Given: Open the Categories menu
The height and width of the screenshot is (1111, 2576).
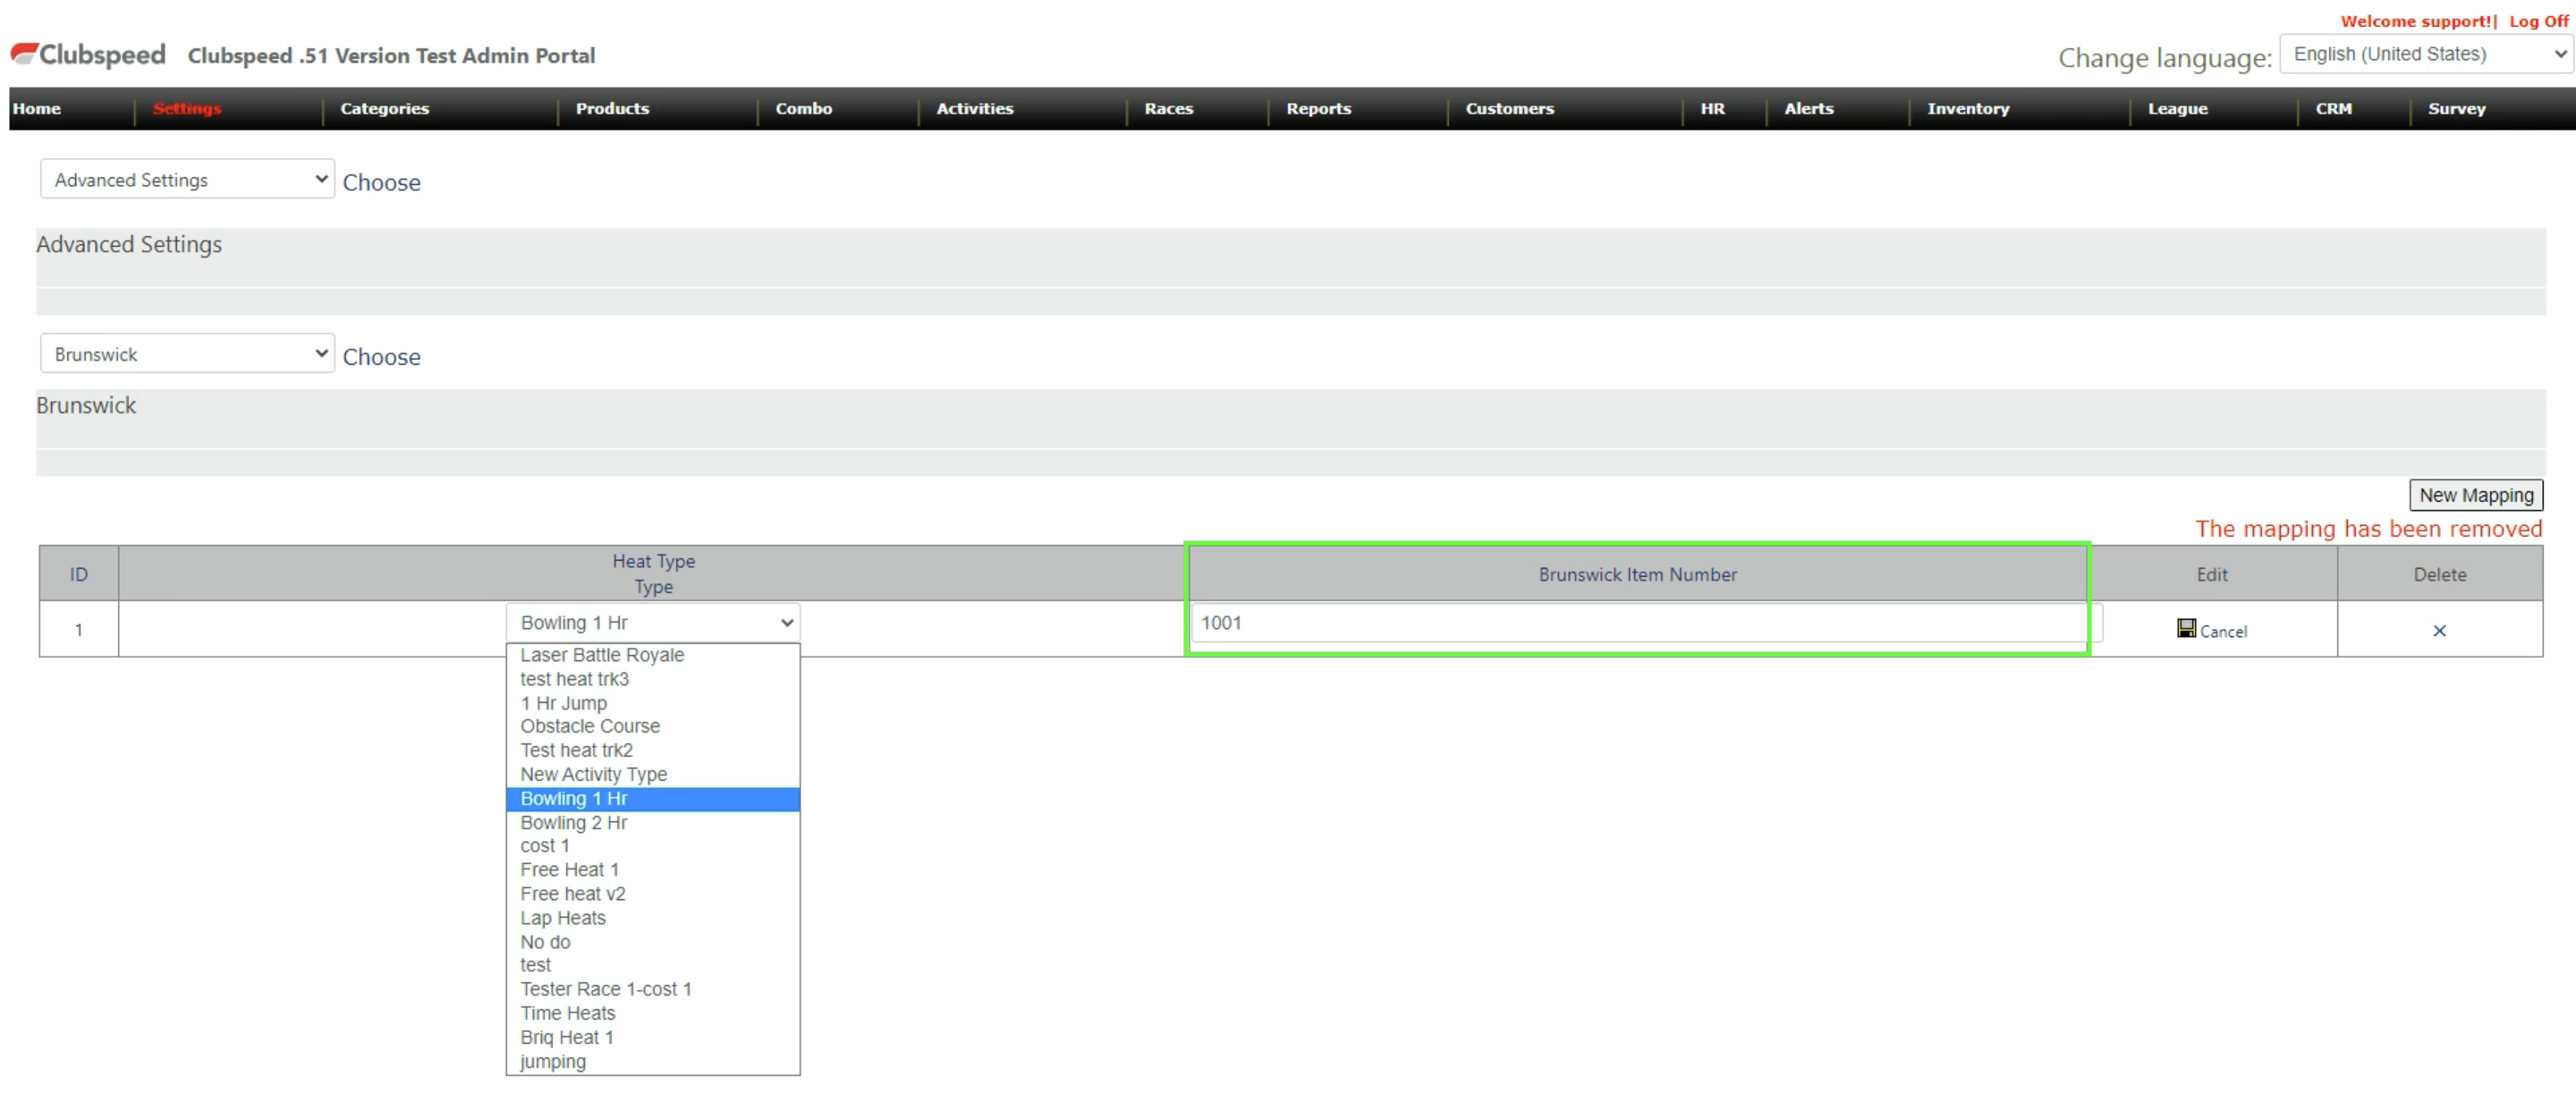Looking at the screenshot, I should point(384,108).
